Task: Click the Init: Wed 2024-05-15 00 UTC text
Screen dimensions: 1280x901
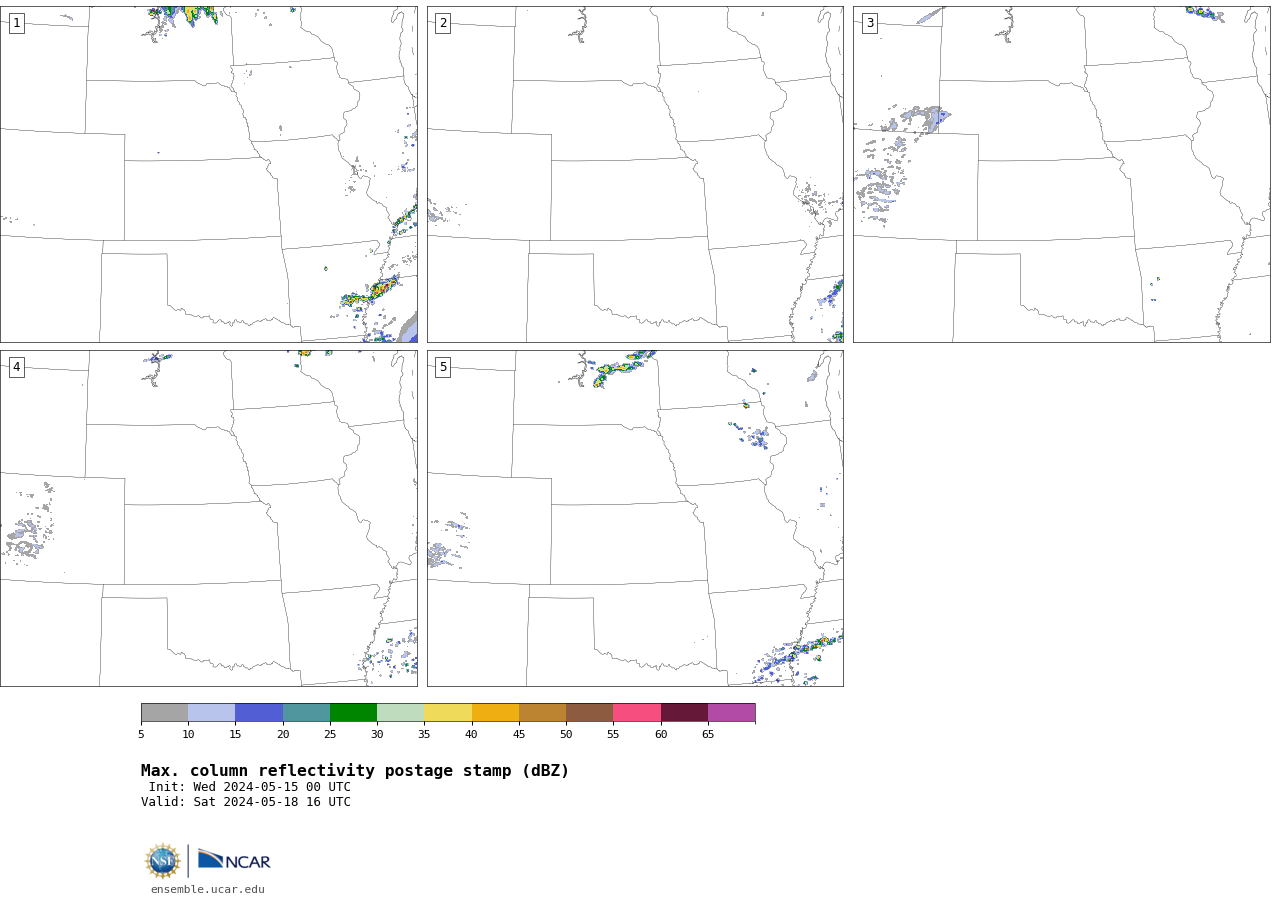Action: tap(250, 787)
